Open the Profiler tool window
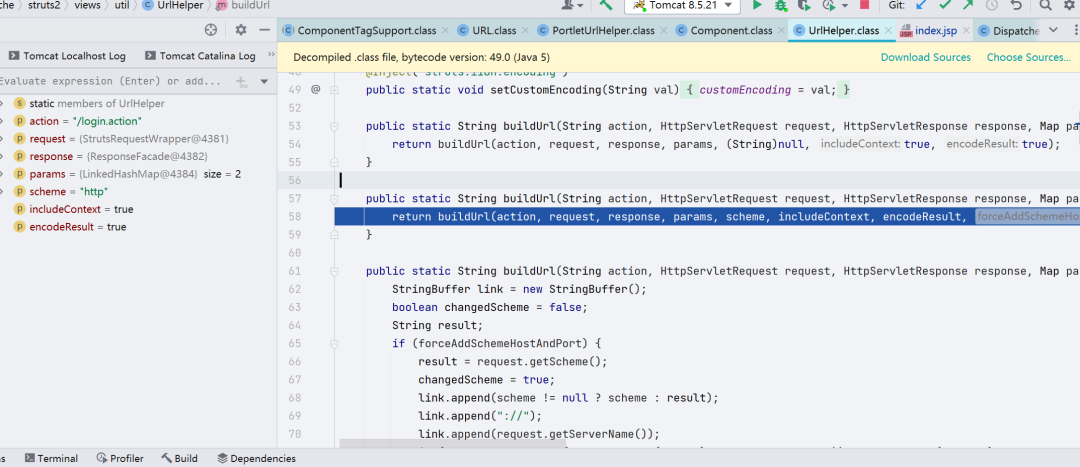Image resolution: width=1080 pixels, height=467 pixels. [120, 458]
